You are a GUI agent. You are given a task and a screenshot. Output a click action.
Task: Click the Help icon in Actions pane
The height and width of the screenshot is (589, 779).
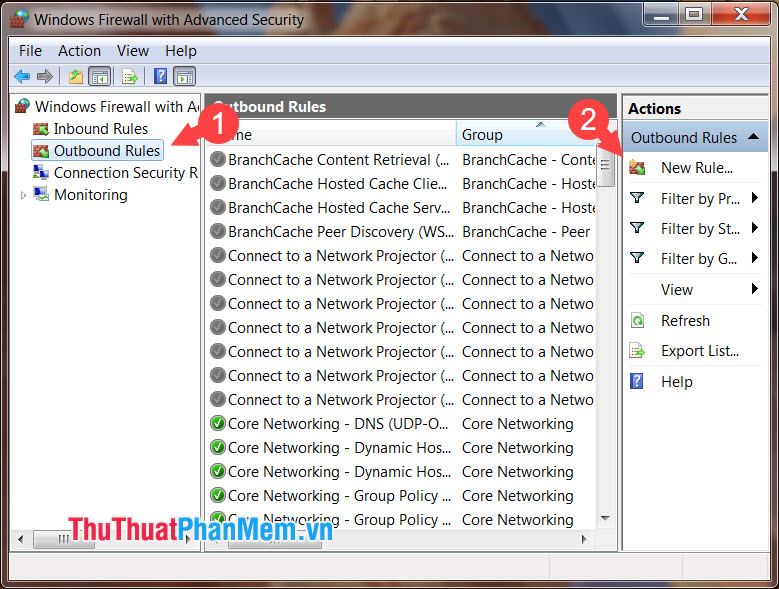pyautogui.click(x=636, y=381)
